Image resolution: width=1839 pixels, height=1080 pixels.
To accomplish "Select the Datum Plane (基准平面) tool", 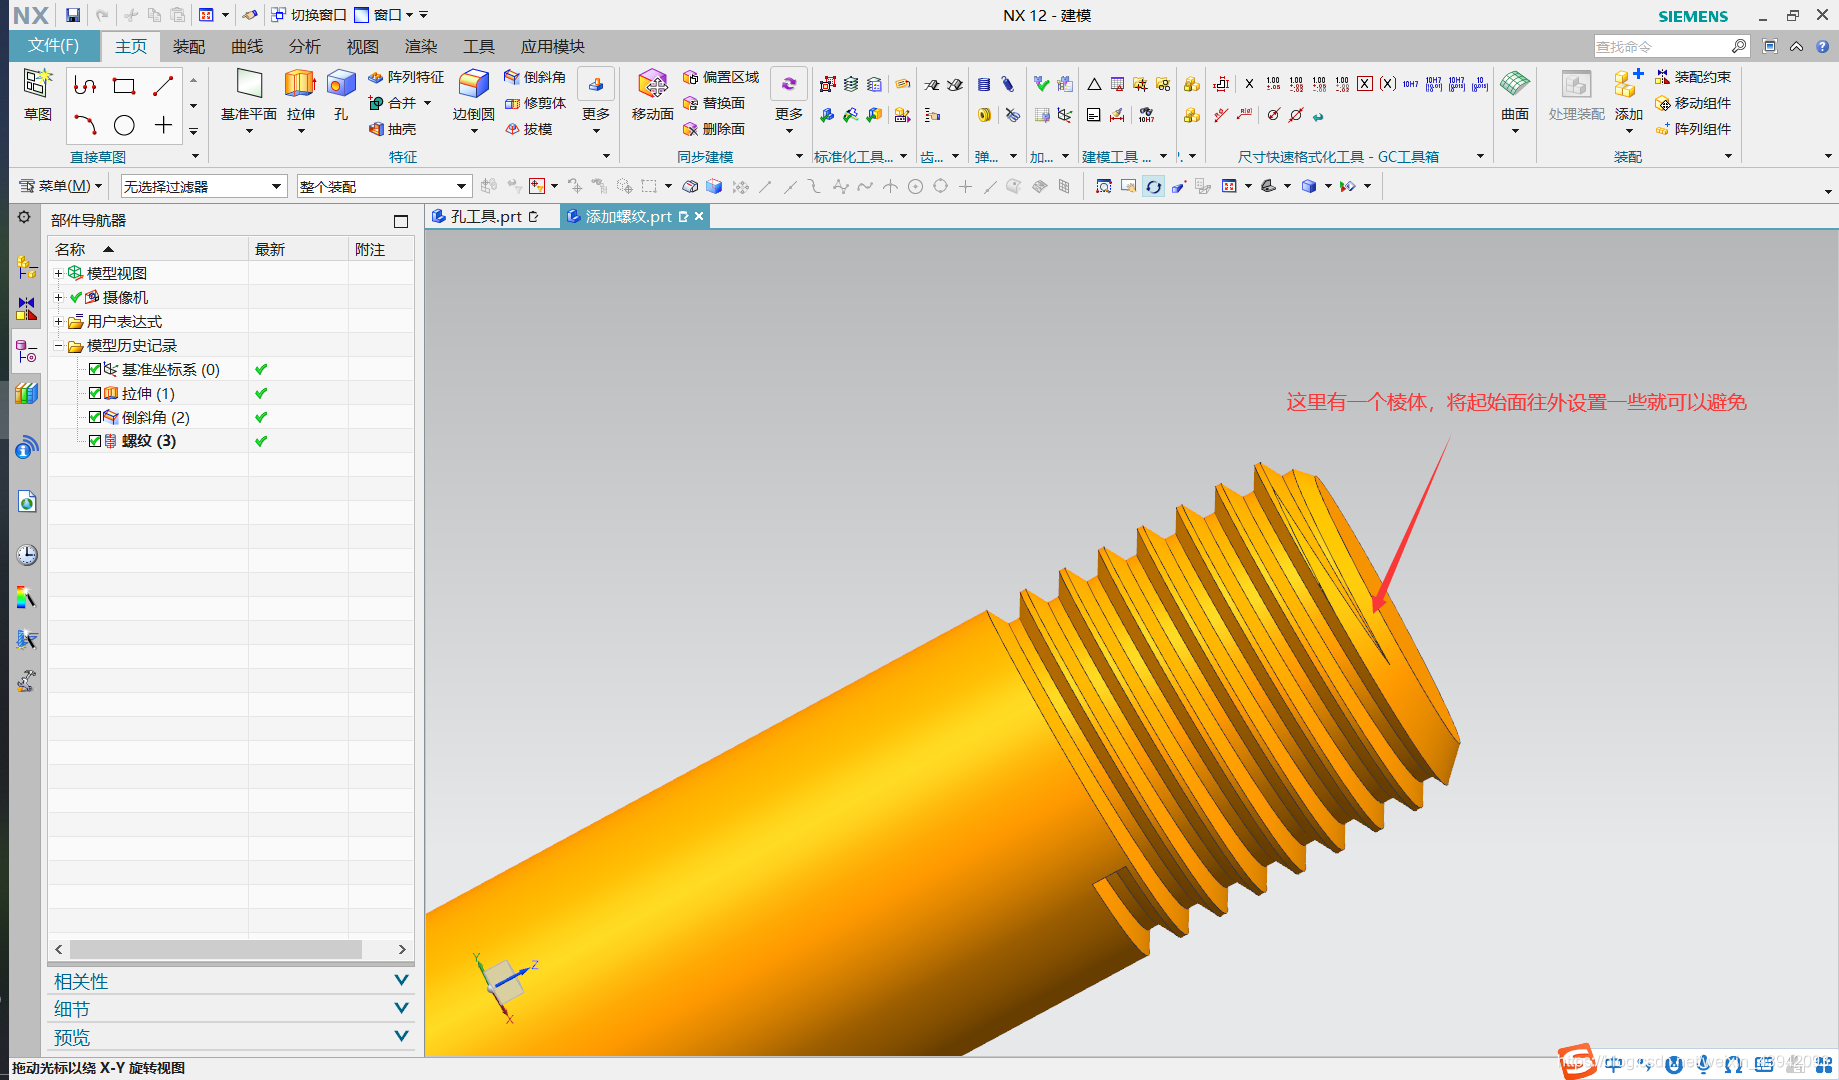I will pos(248,96).
